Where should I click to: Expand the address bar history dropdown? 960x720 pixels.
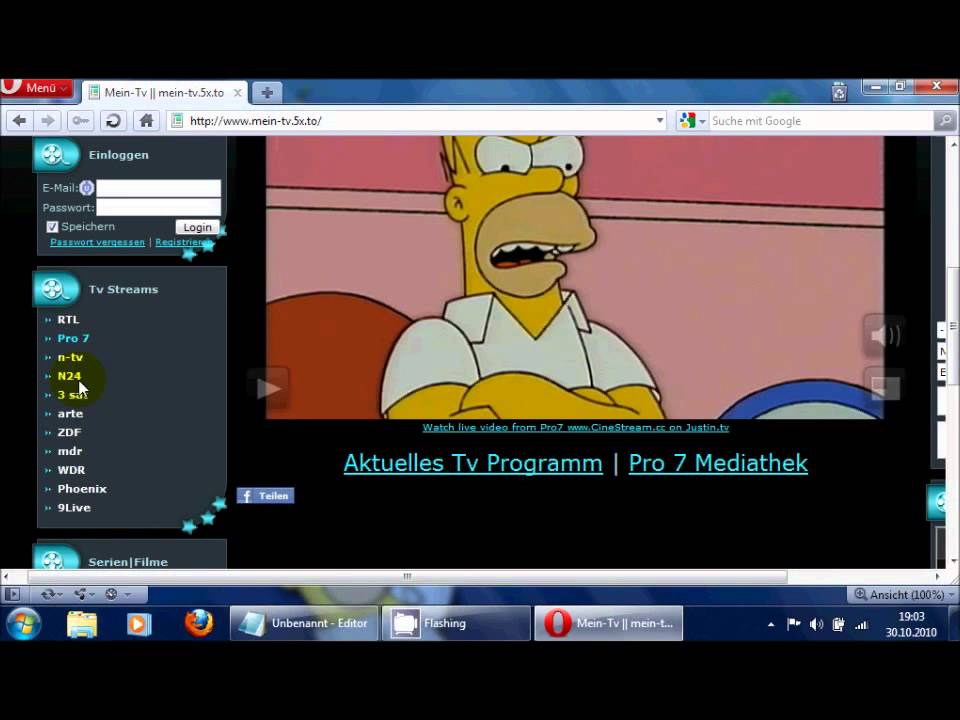pos(660,121)
